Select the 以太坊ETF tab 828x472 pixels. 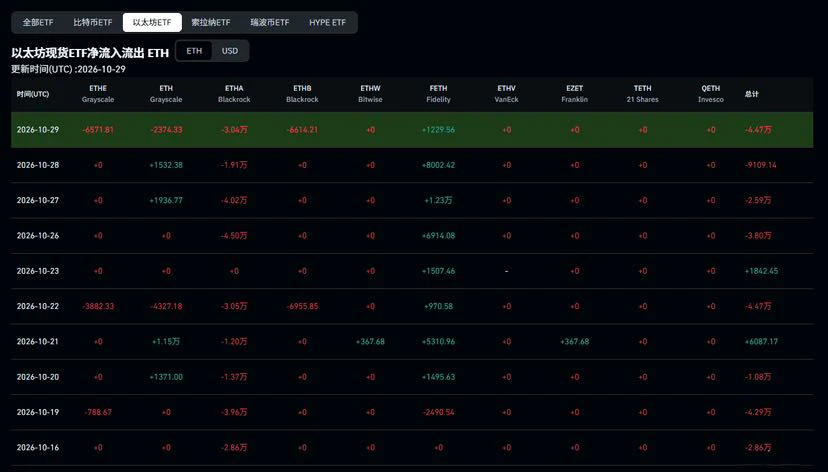point(152,23)
